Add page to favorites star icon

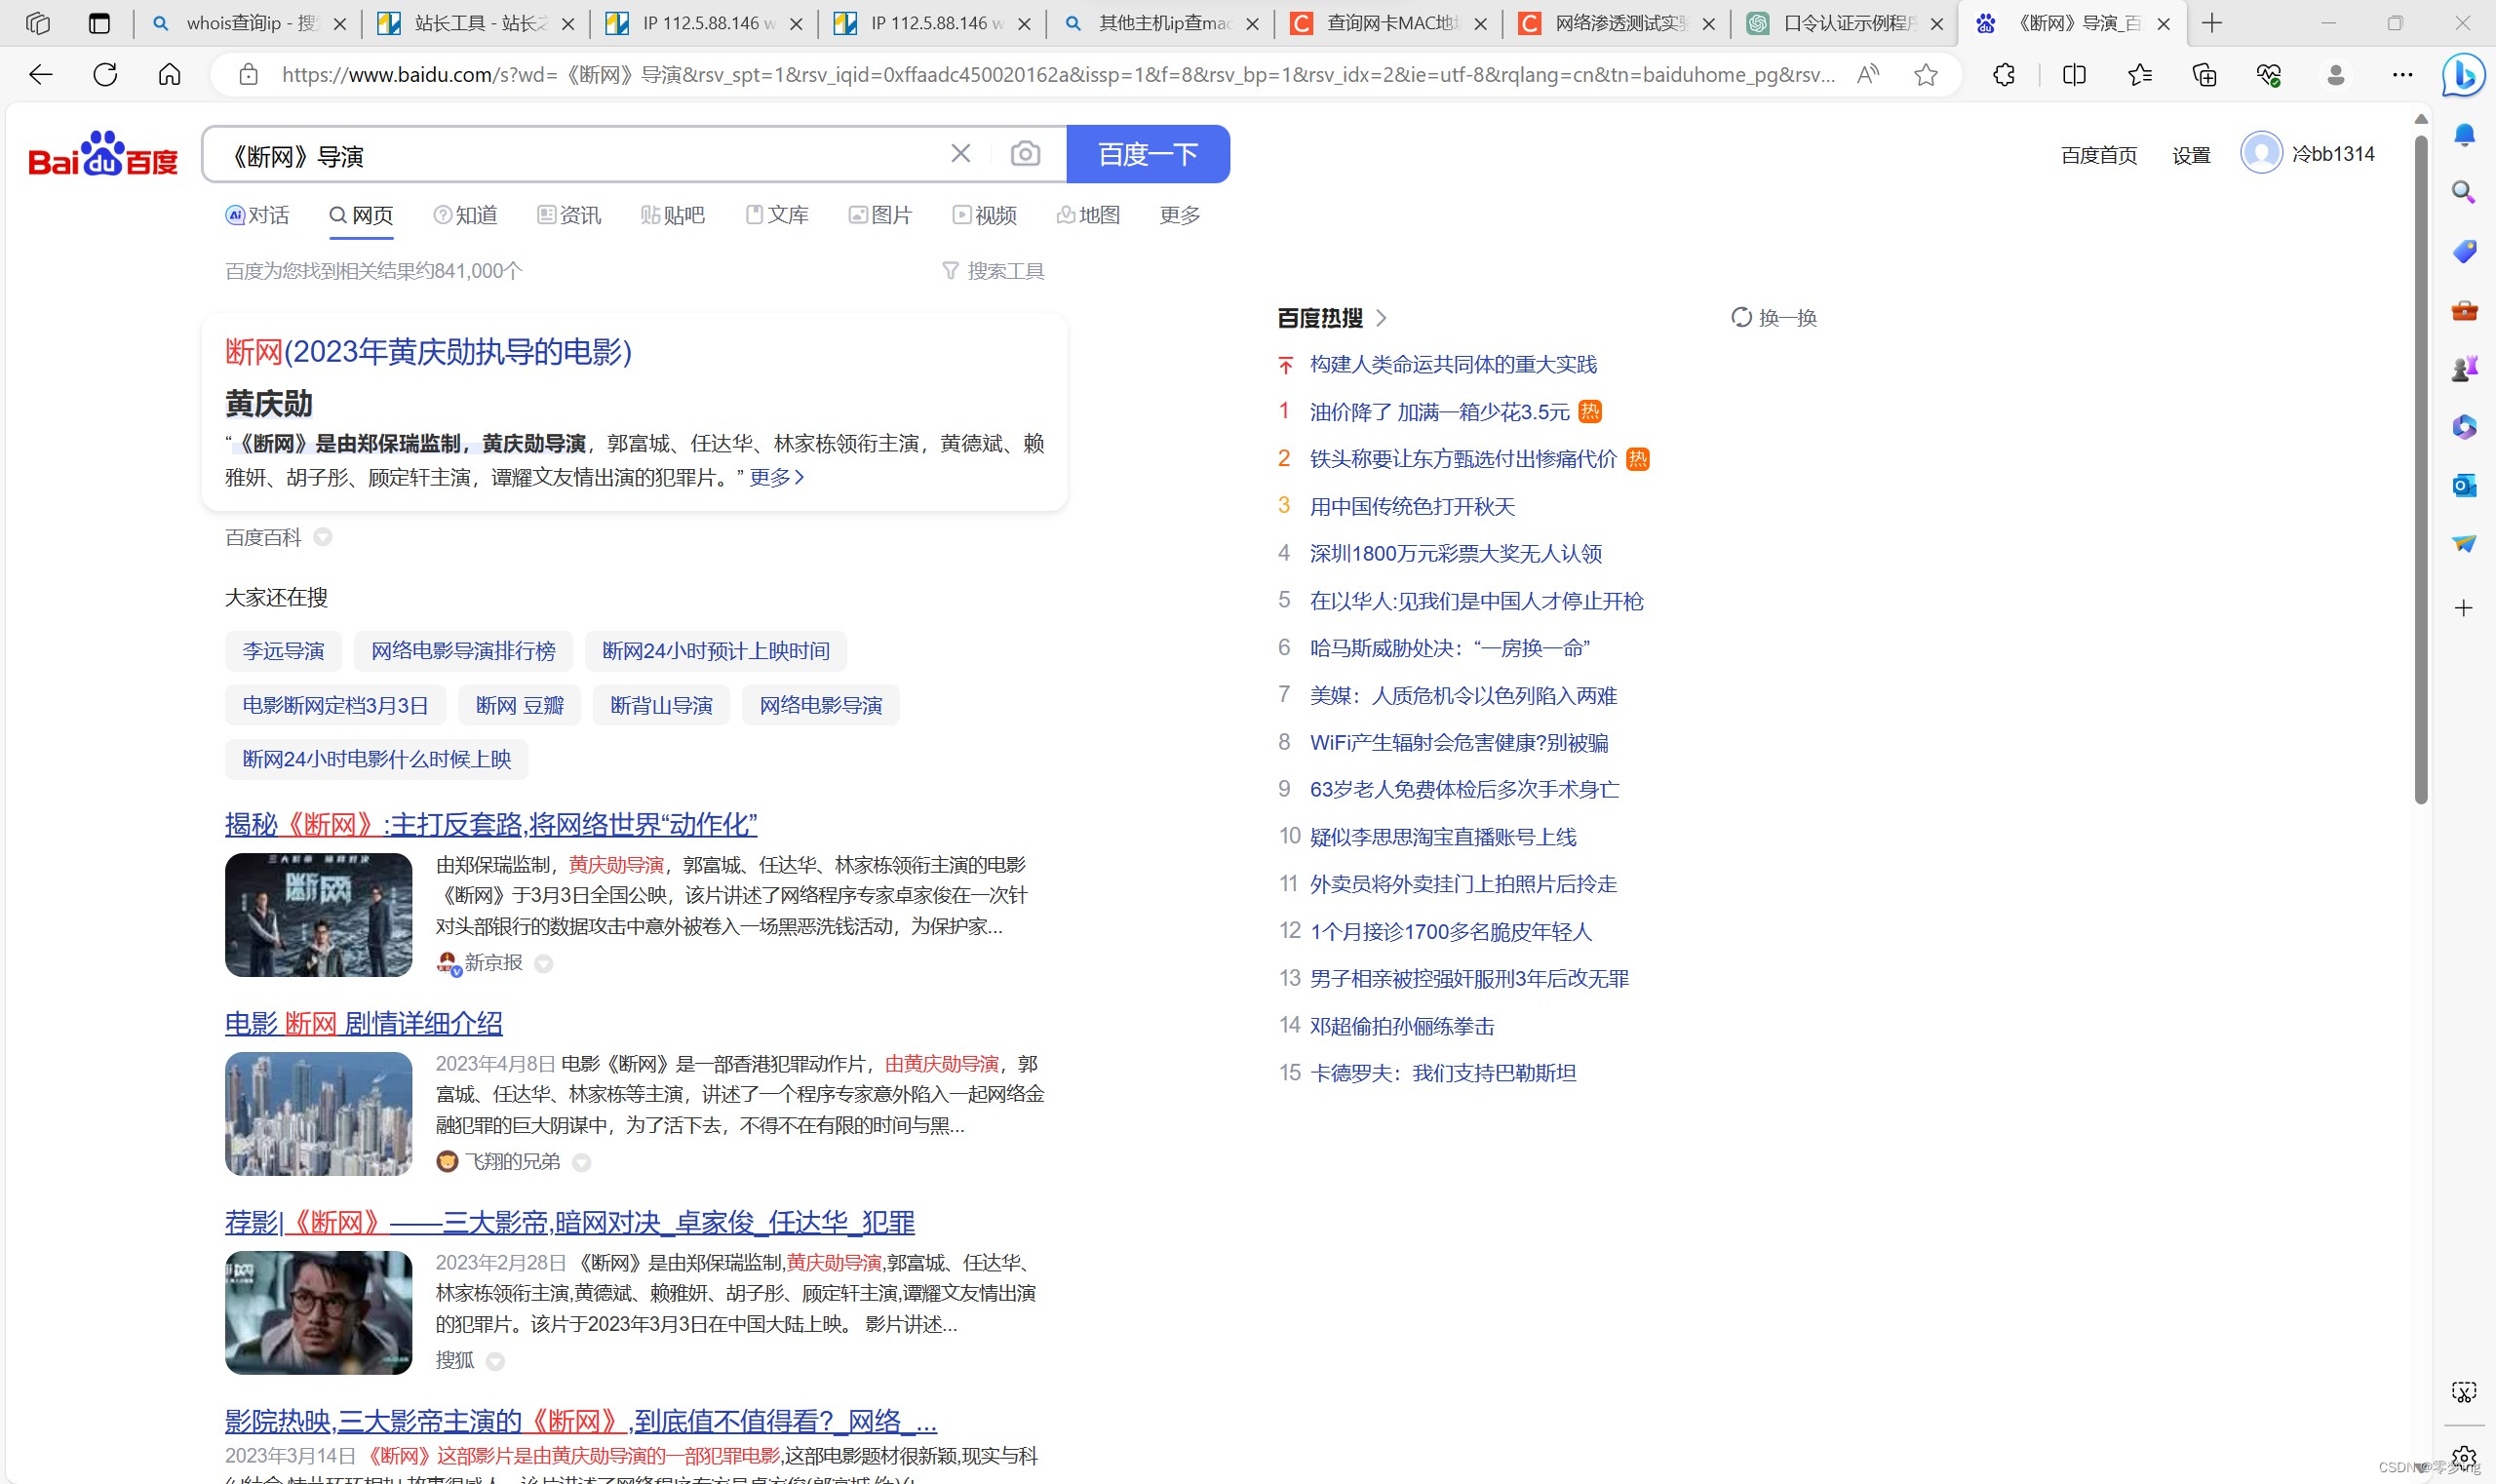[x=1925, y=75]
